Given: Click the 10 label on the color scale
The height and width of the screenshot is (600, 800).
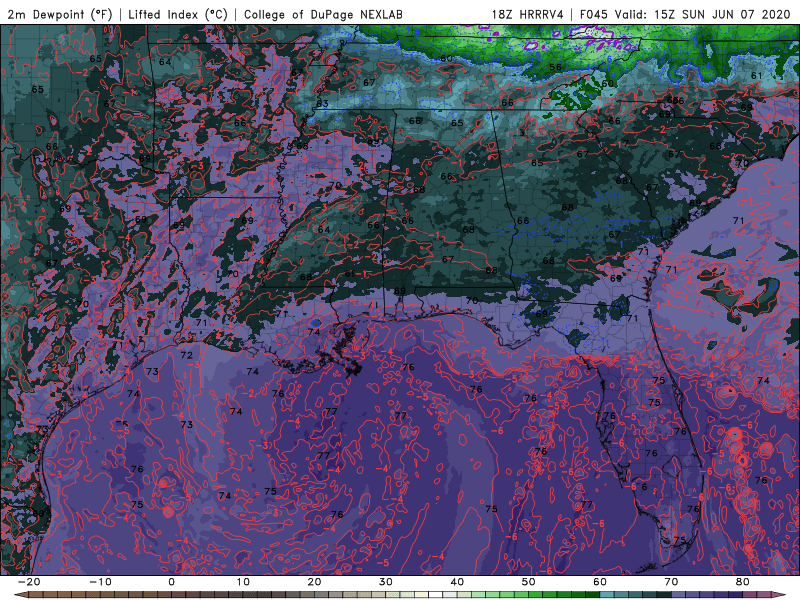Looking at the screenshot, I should [243, 582].
